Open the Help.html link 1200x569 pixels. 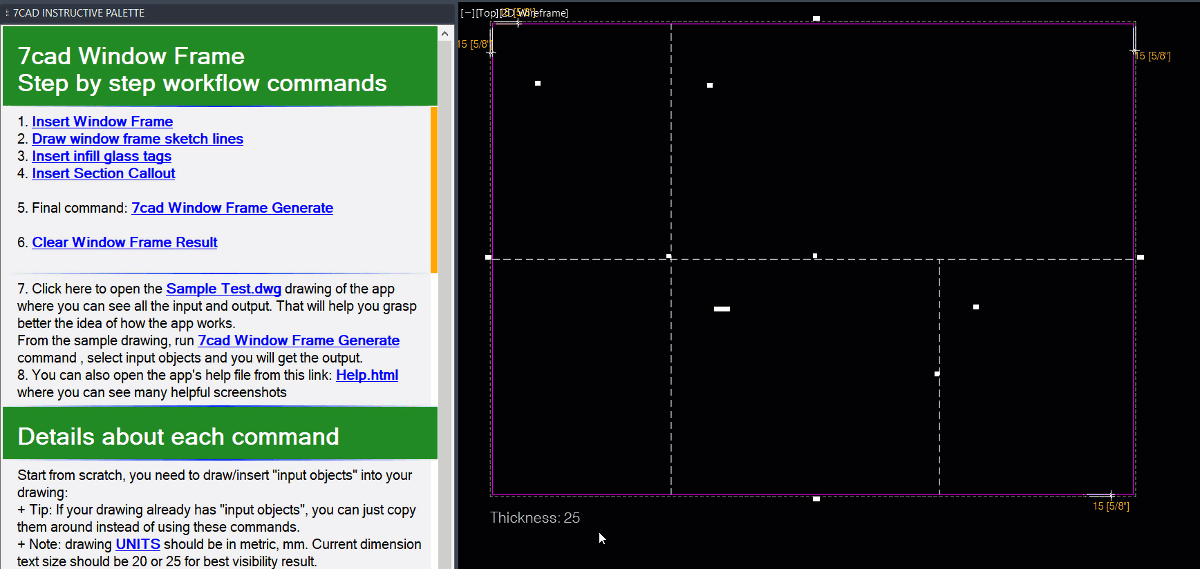[367, 375]
